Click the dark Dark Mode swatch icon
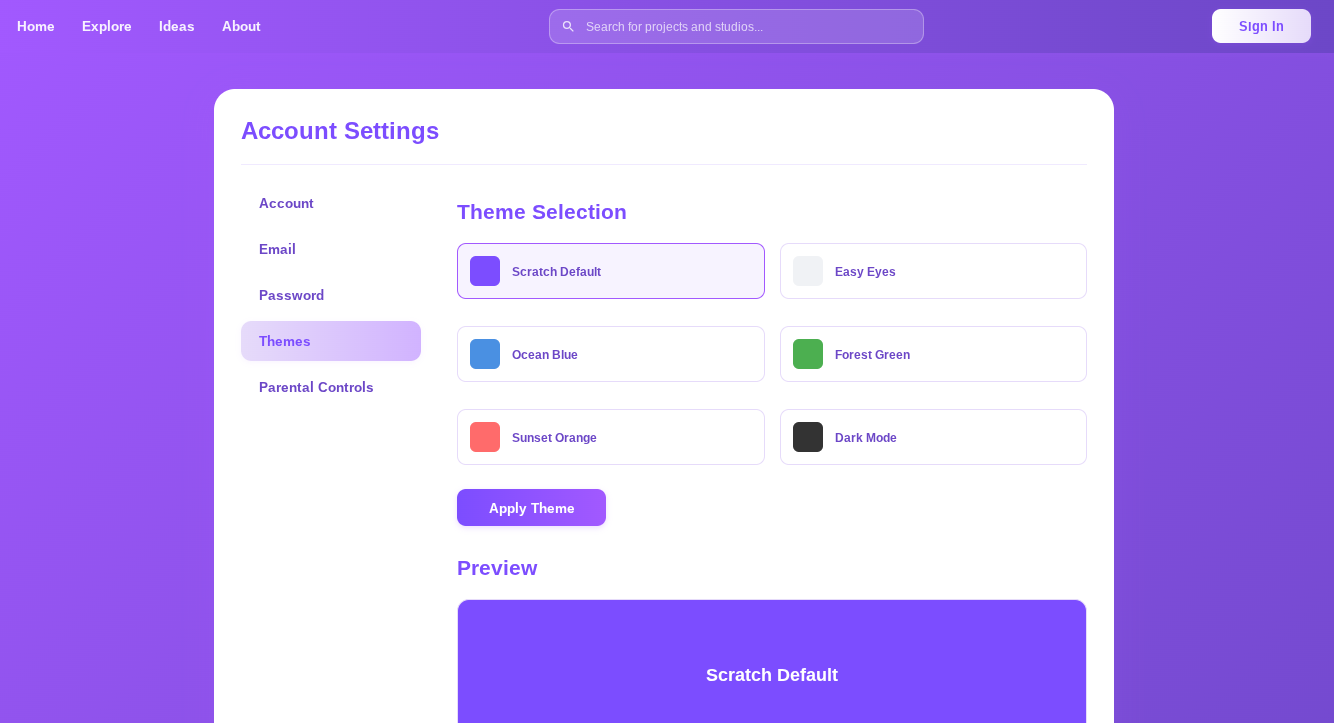Image resolution: width=1334 pixels, height=723 pixels. point(807,436)
